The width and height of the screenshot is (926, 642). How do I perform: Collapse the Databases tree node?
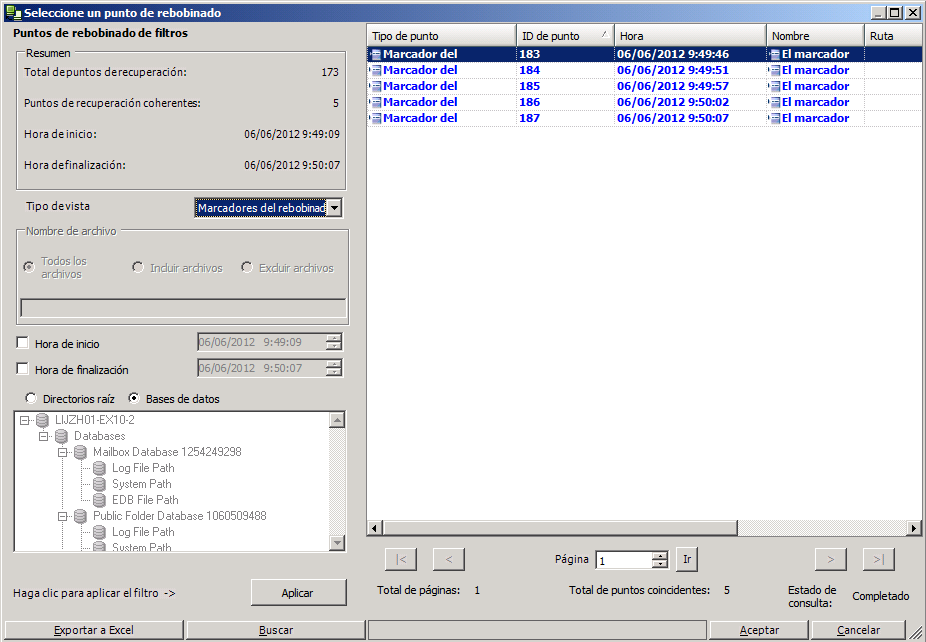pyautogui.click(x=43, y=436)
